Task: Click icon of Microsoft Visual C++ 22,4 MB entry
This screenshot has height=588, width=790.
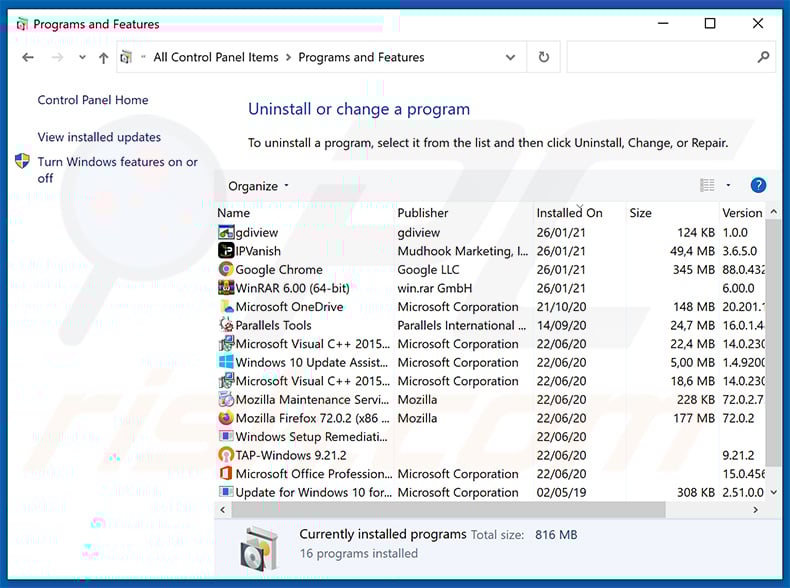Action: click(x=226, y=344)
